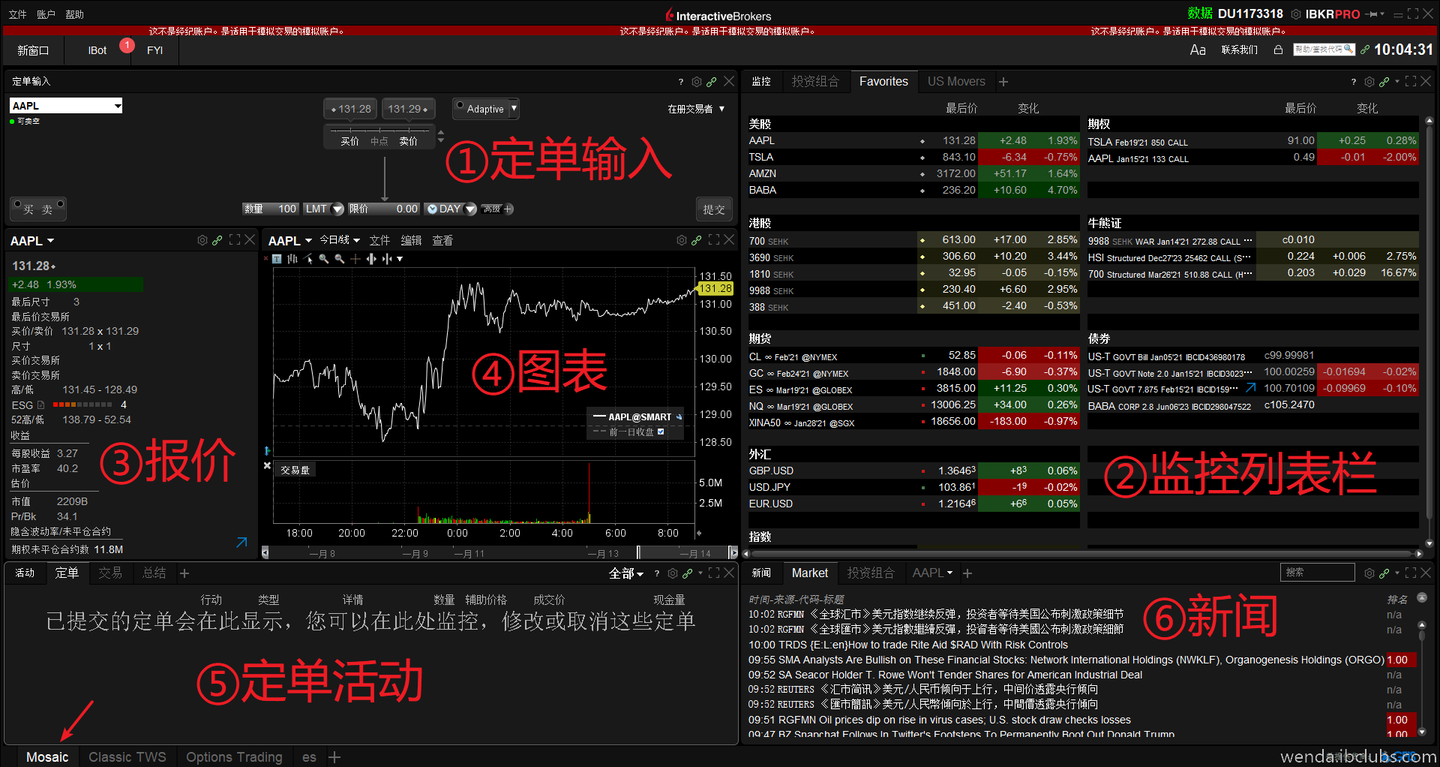Select the 买价 price button in order entry
The image size is (1440, 767).
[350, 141]
